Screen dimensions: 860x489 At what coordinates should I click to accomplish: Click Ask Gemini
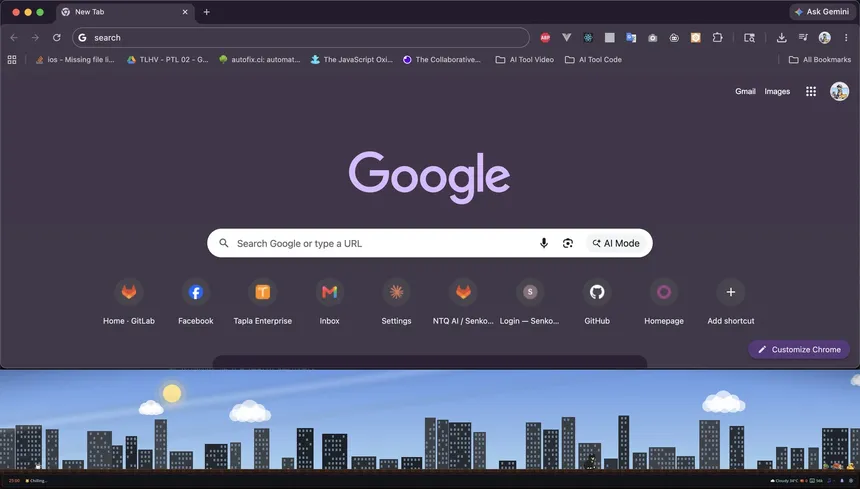click(x=822, y=12)
